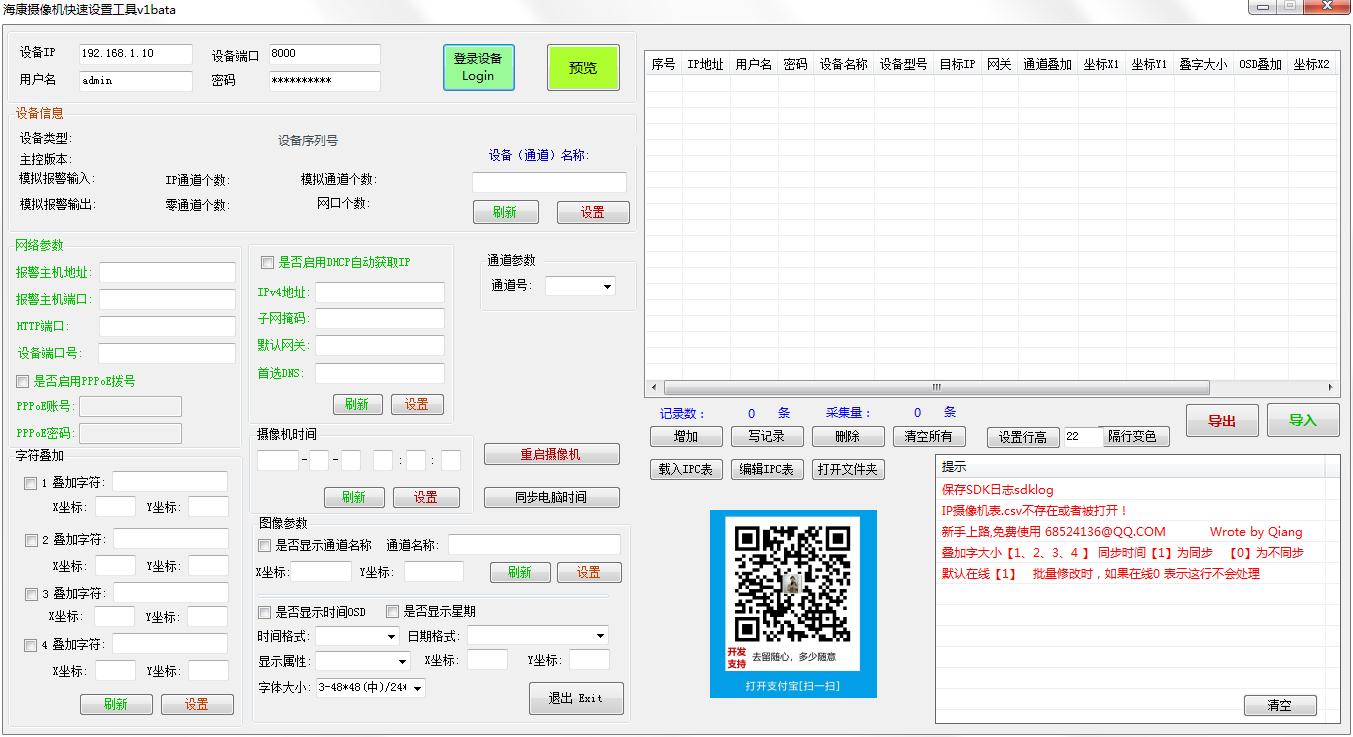This screenshot has height=737, width=1353.
Task: Toggle the PPPoE dial-up checkbox
Action: [x=23, y=381]
